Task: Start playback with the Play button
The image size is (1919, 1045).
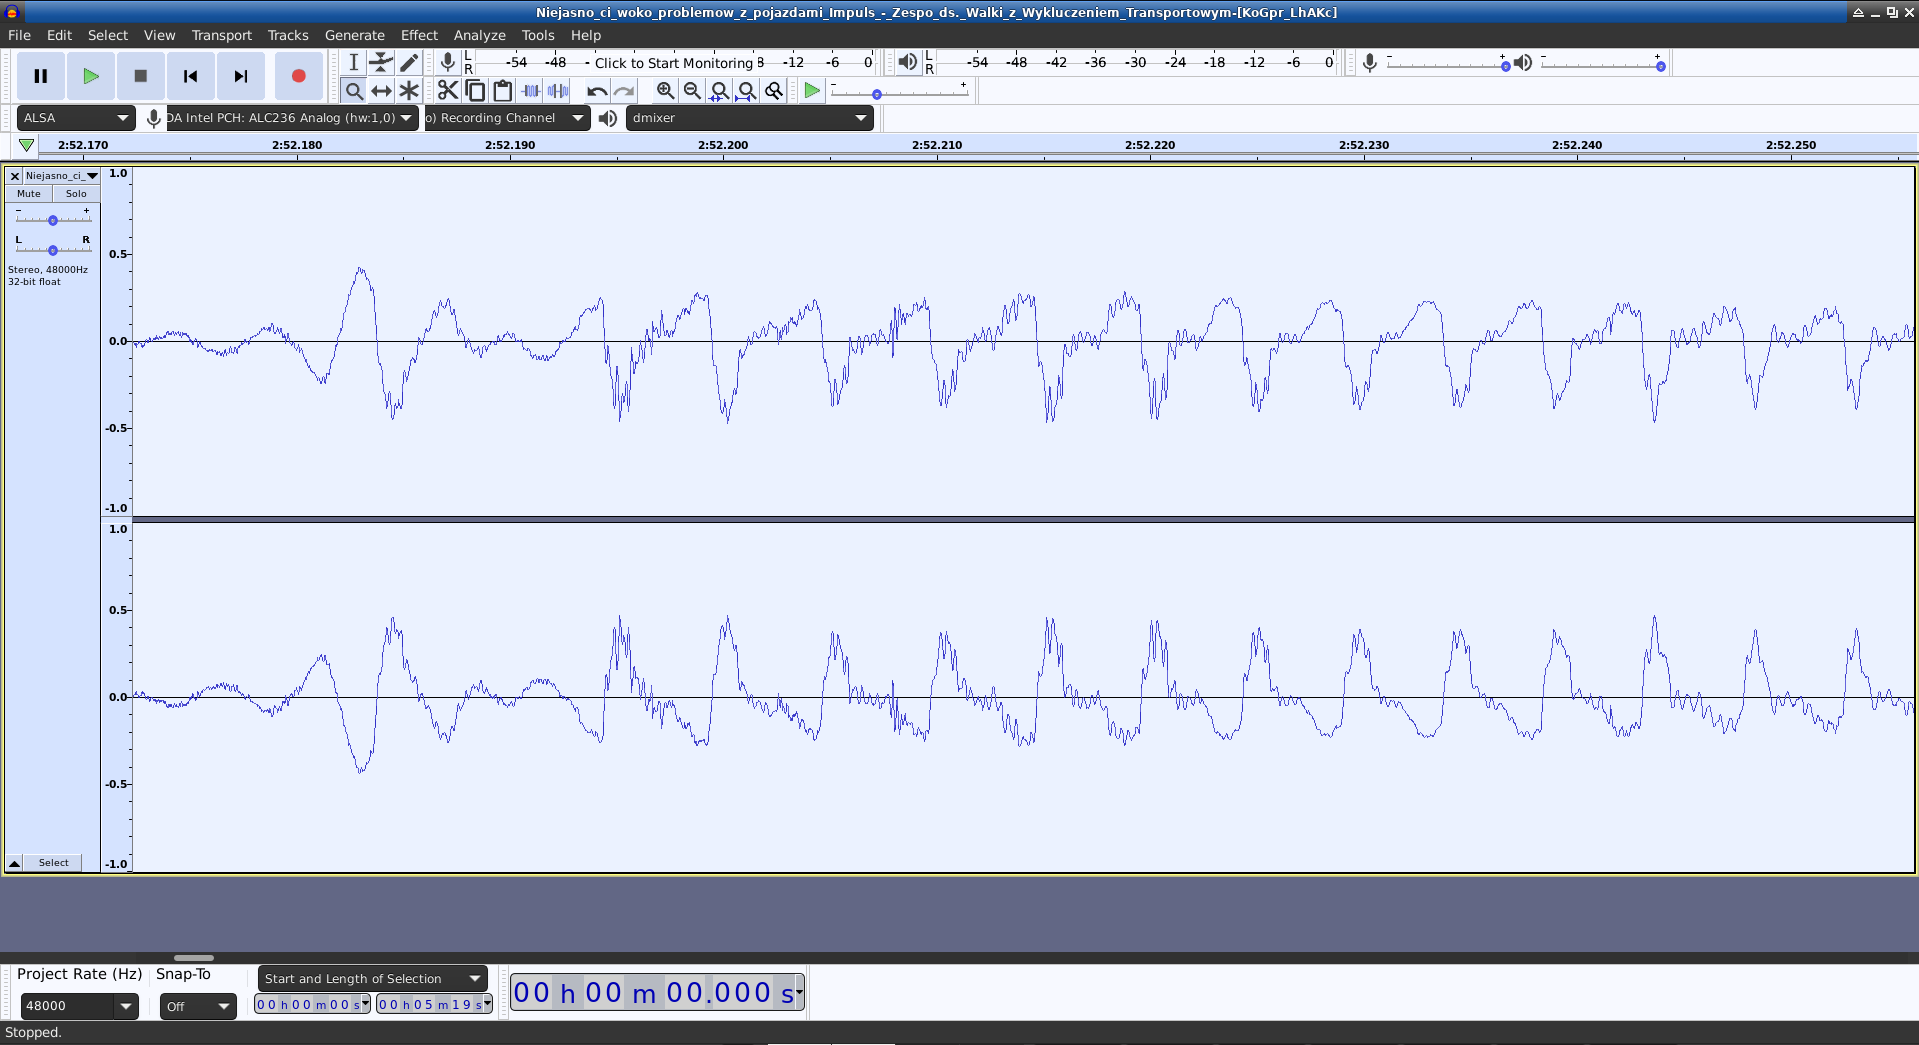Action: (x=91, y=76)
